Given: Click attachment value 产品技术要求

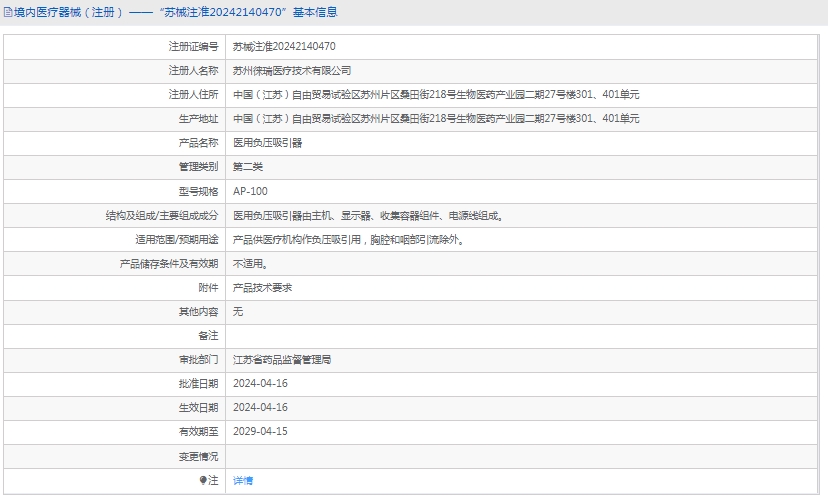Looking at the screenshot, I should pos(262,288).
